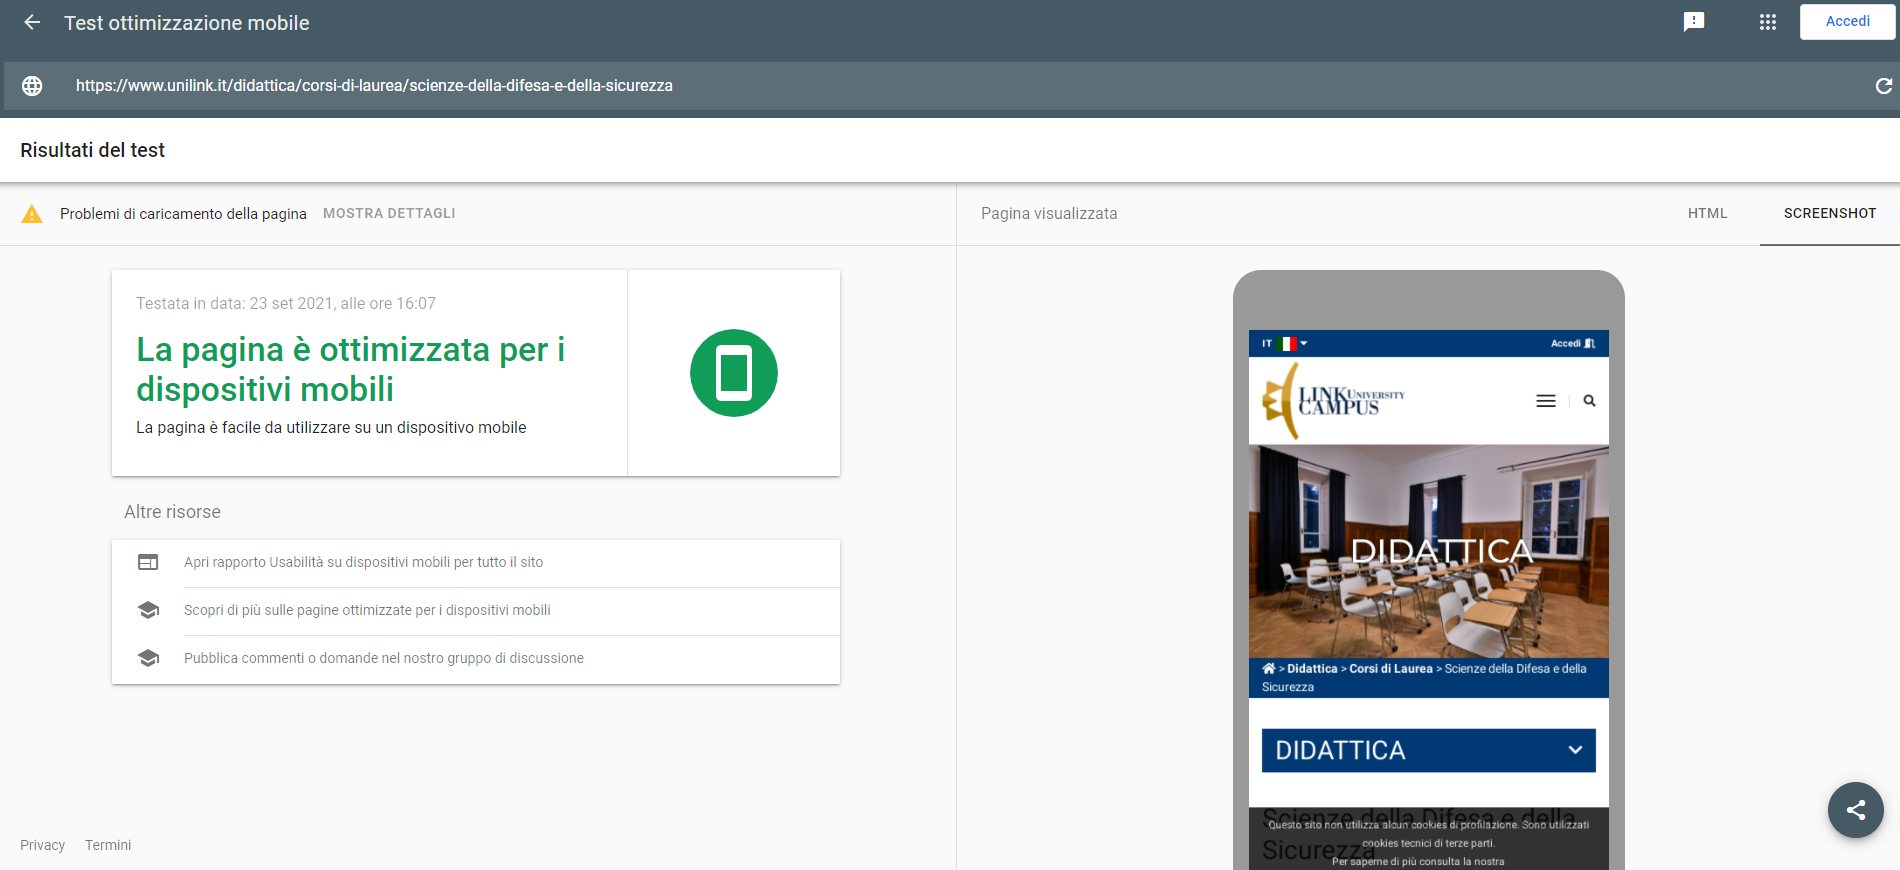Click the Accedi sign-in button
This screenshot has width=1900, height=870.
pos(1847,21)
